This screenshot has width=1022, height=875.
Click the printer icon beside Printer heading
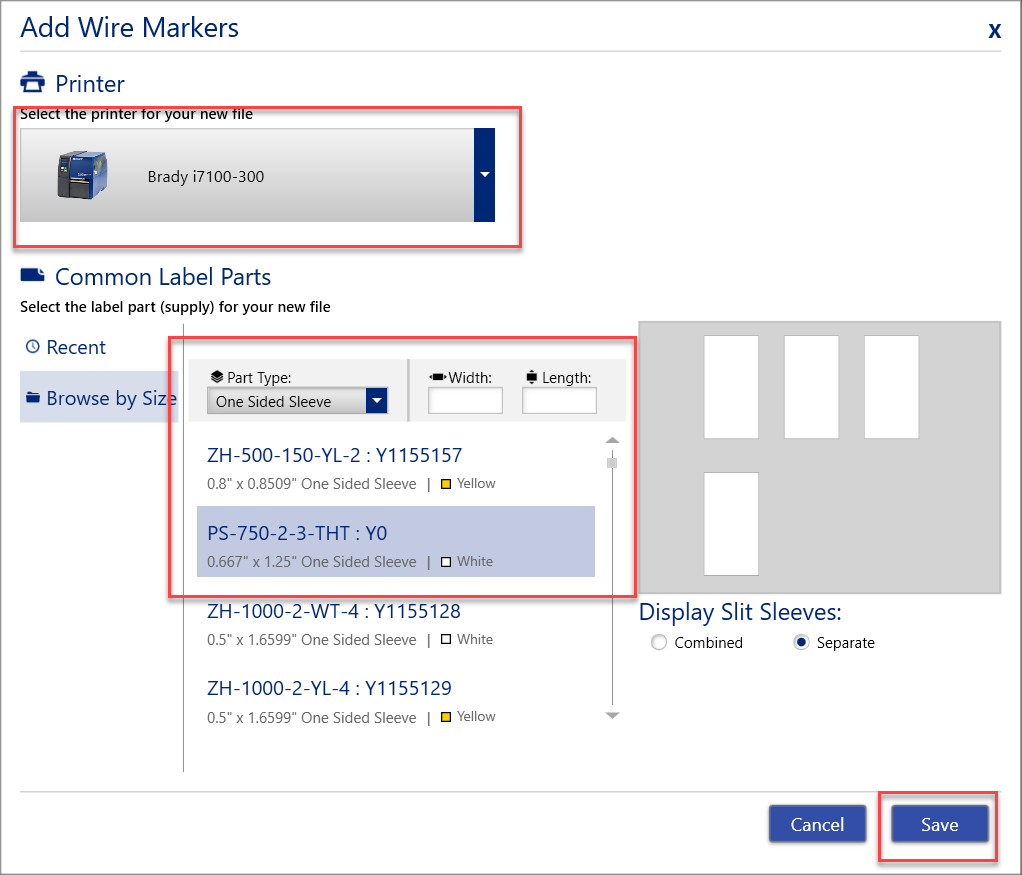pos(33,82)
